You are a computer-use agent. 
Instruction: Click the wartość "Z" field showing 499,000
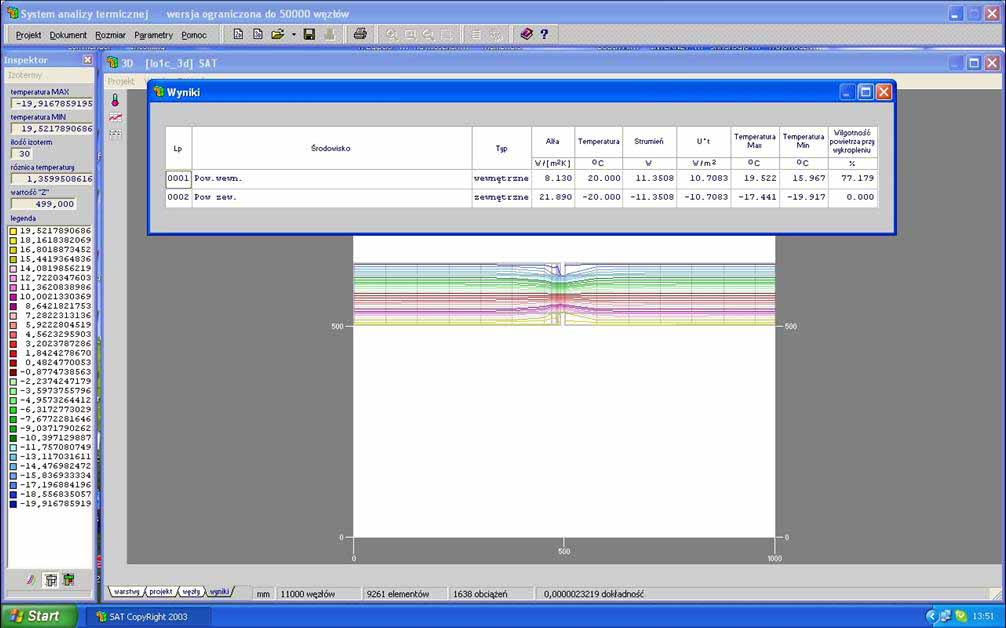click(x=43, y=204)
